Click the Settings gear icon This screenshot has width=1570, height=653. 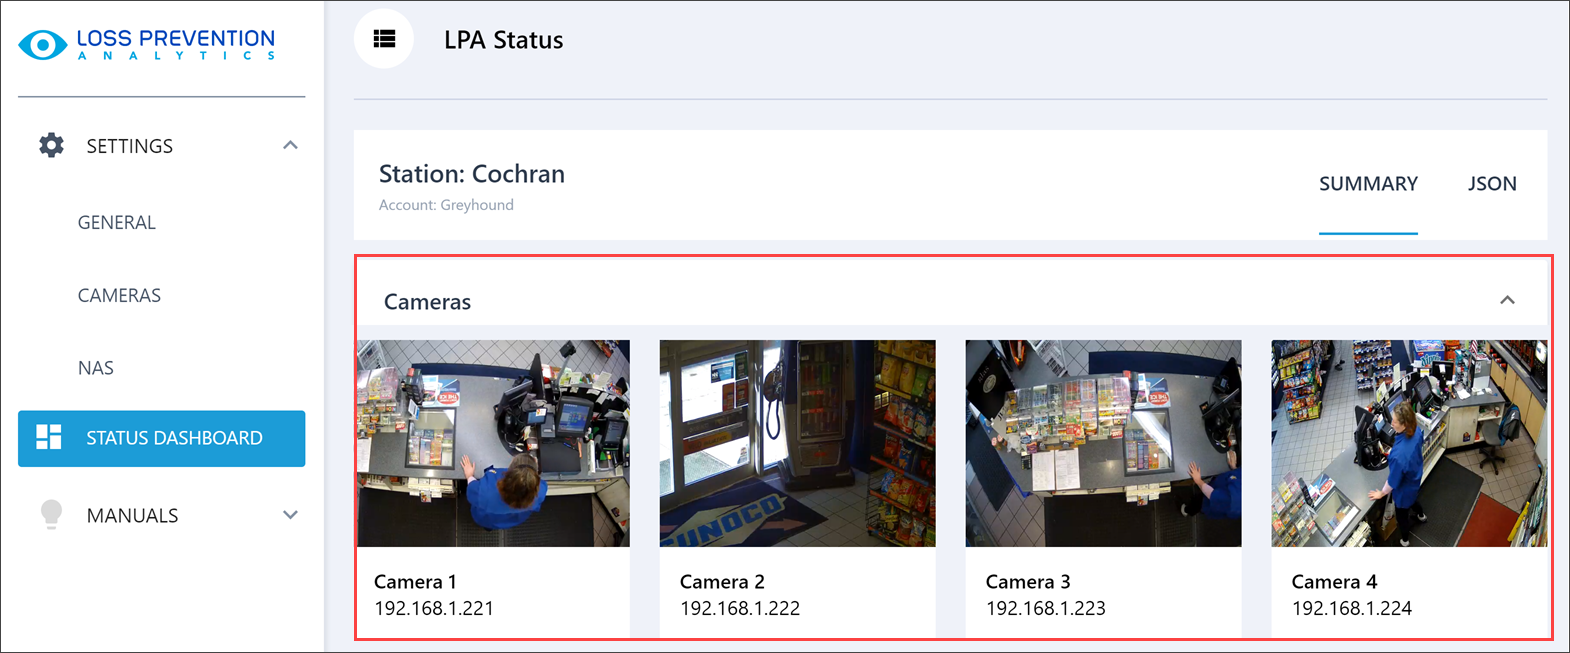[51, 146]
